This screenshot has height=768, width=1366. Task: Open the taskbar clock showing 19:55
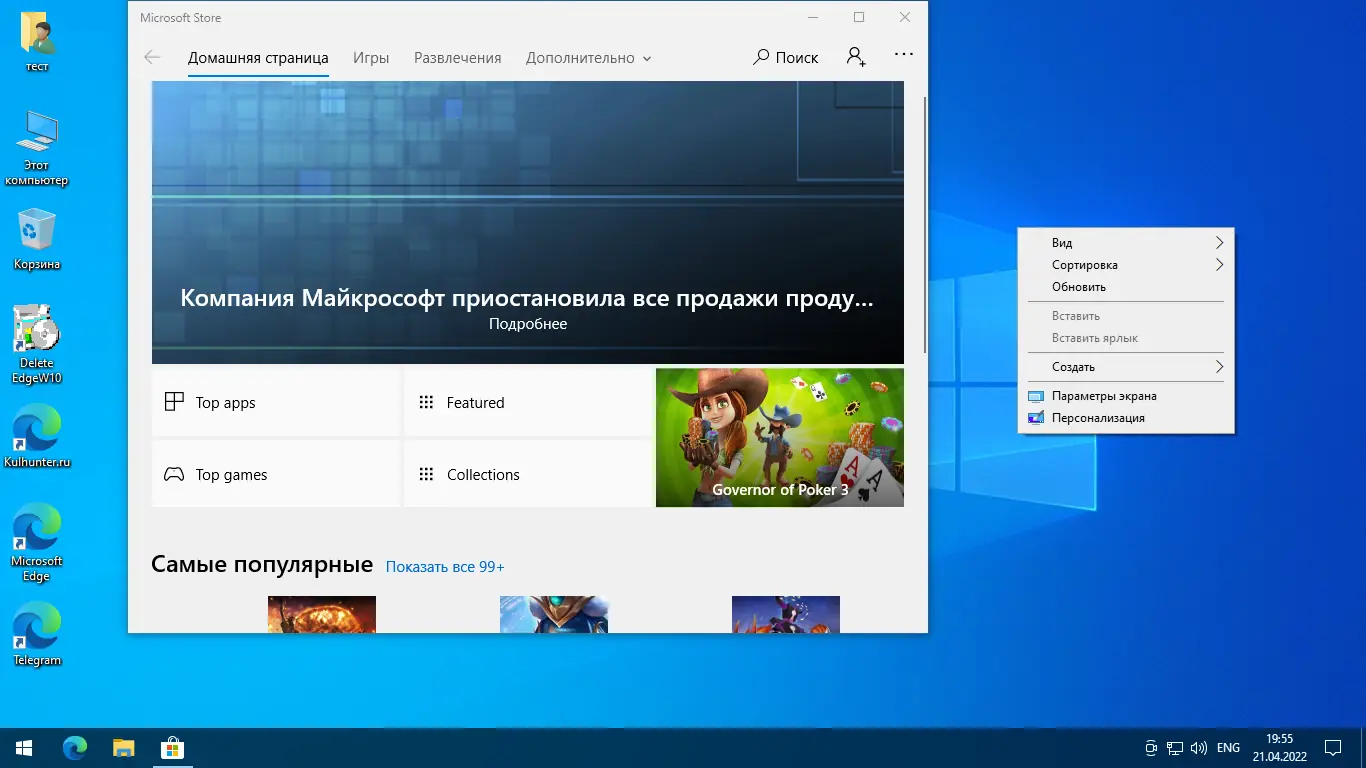click(1279, 748)
